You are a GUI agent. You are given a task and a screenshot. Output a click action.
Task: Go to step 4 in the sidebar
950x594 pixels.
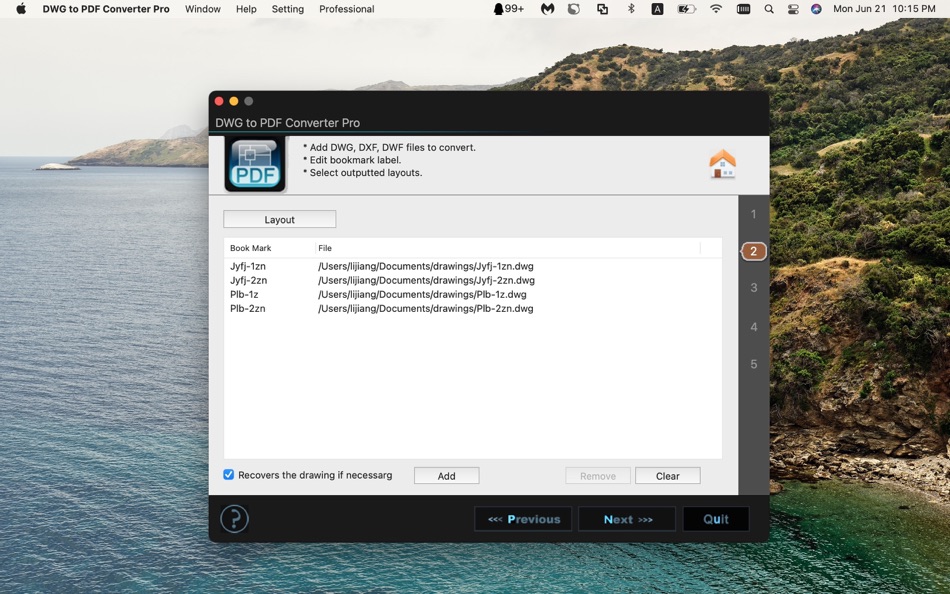(754, 327)
